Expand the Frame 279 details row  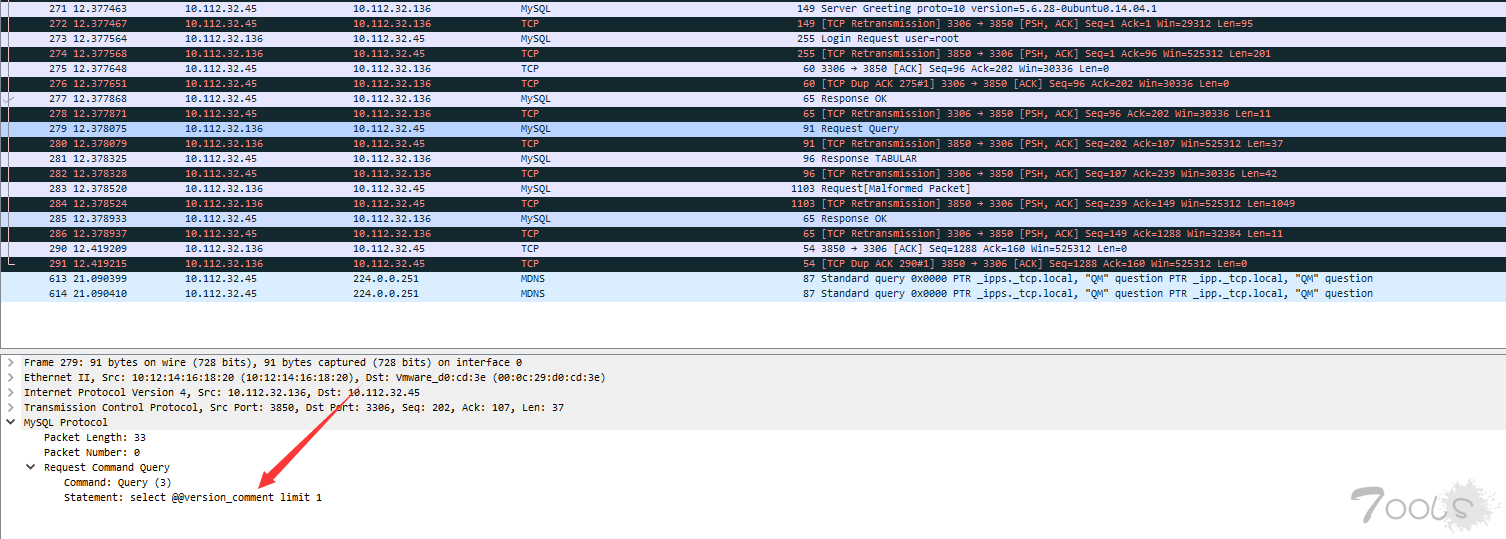tap(10, 362)
